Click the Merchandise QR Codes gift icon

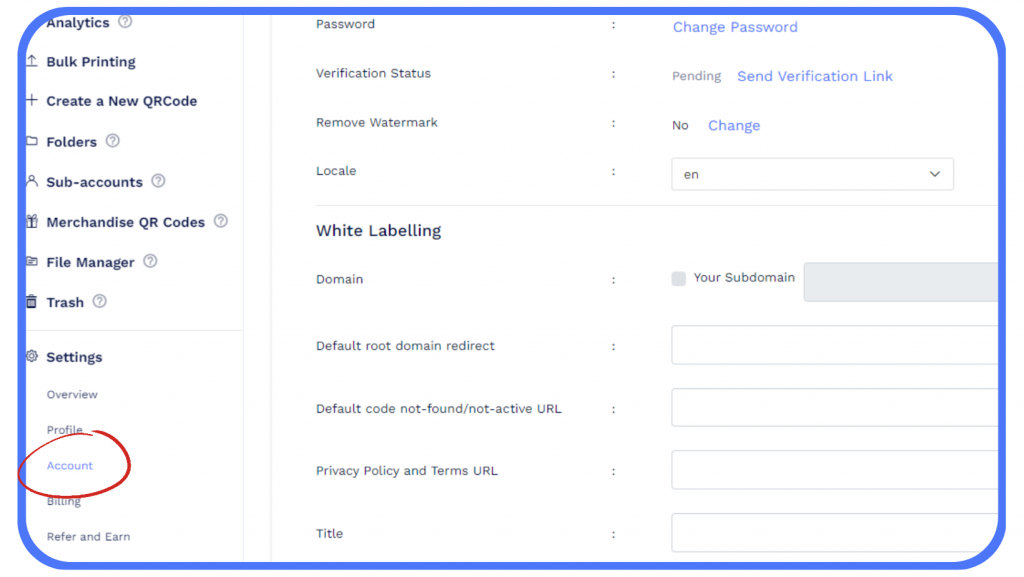31,221
